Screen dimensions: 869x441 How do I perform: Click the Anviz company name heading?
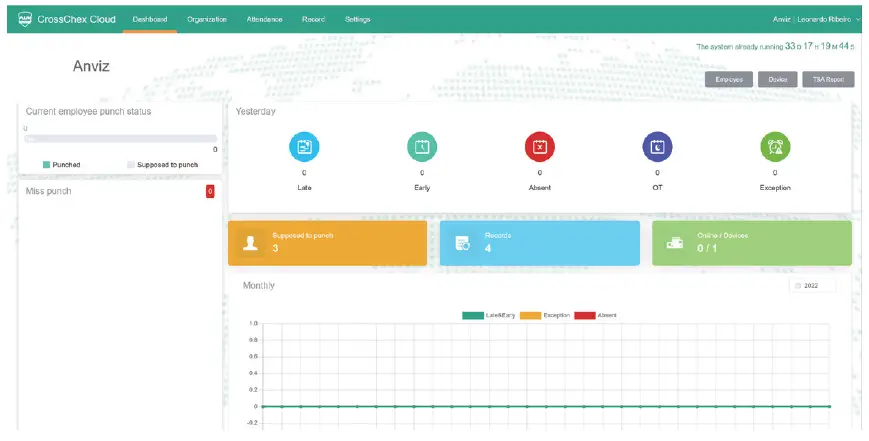pos(91,66)
